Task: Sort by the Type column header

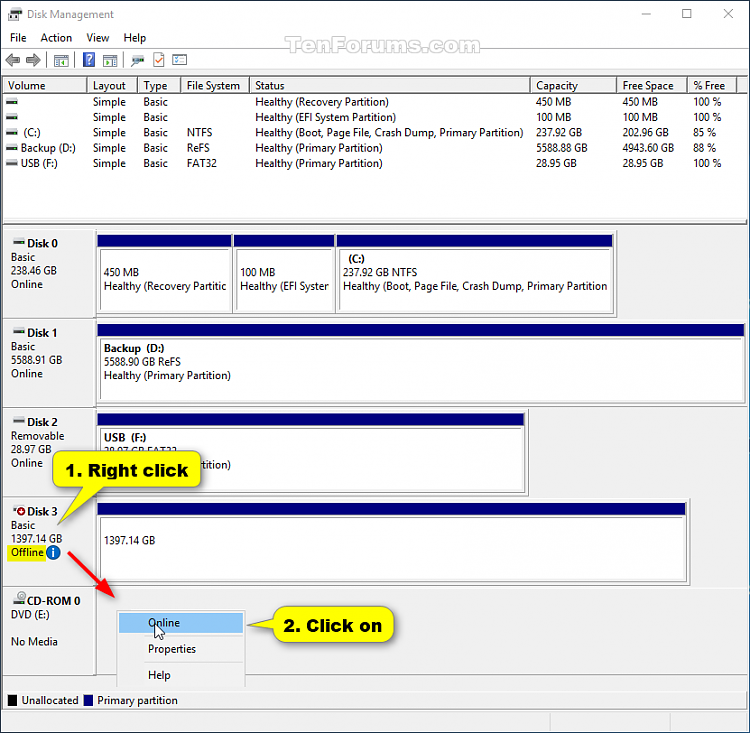Action: 159,85
